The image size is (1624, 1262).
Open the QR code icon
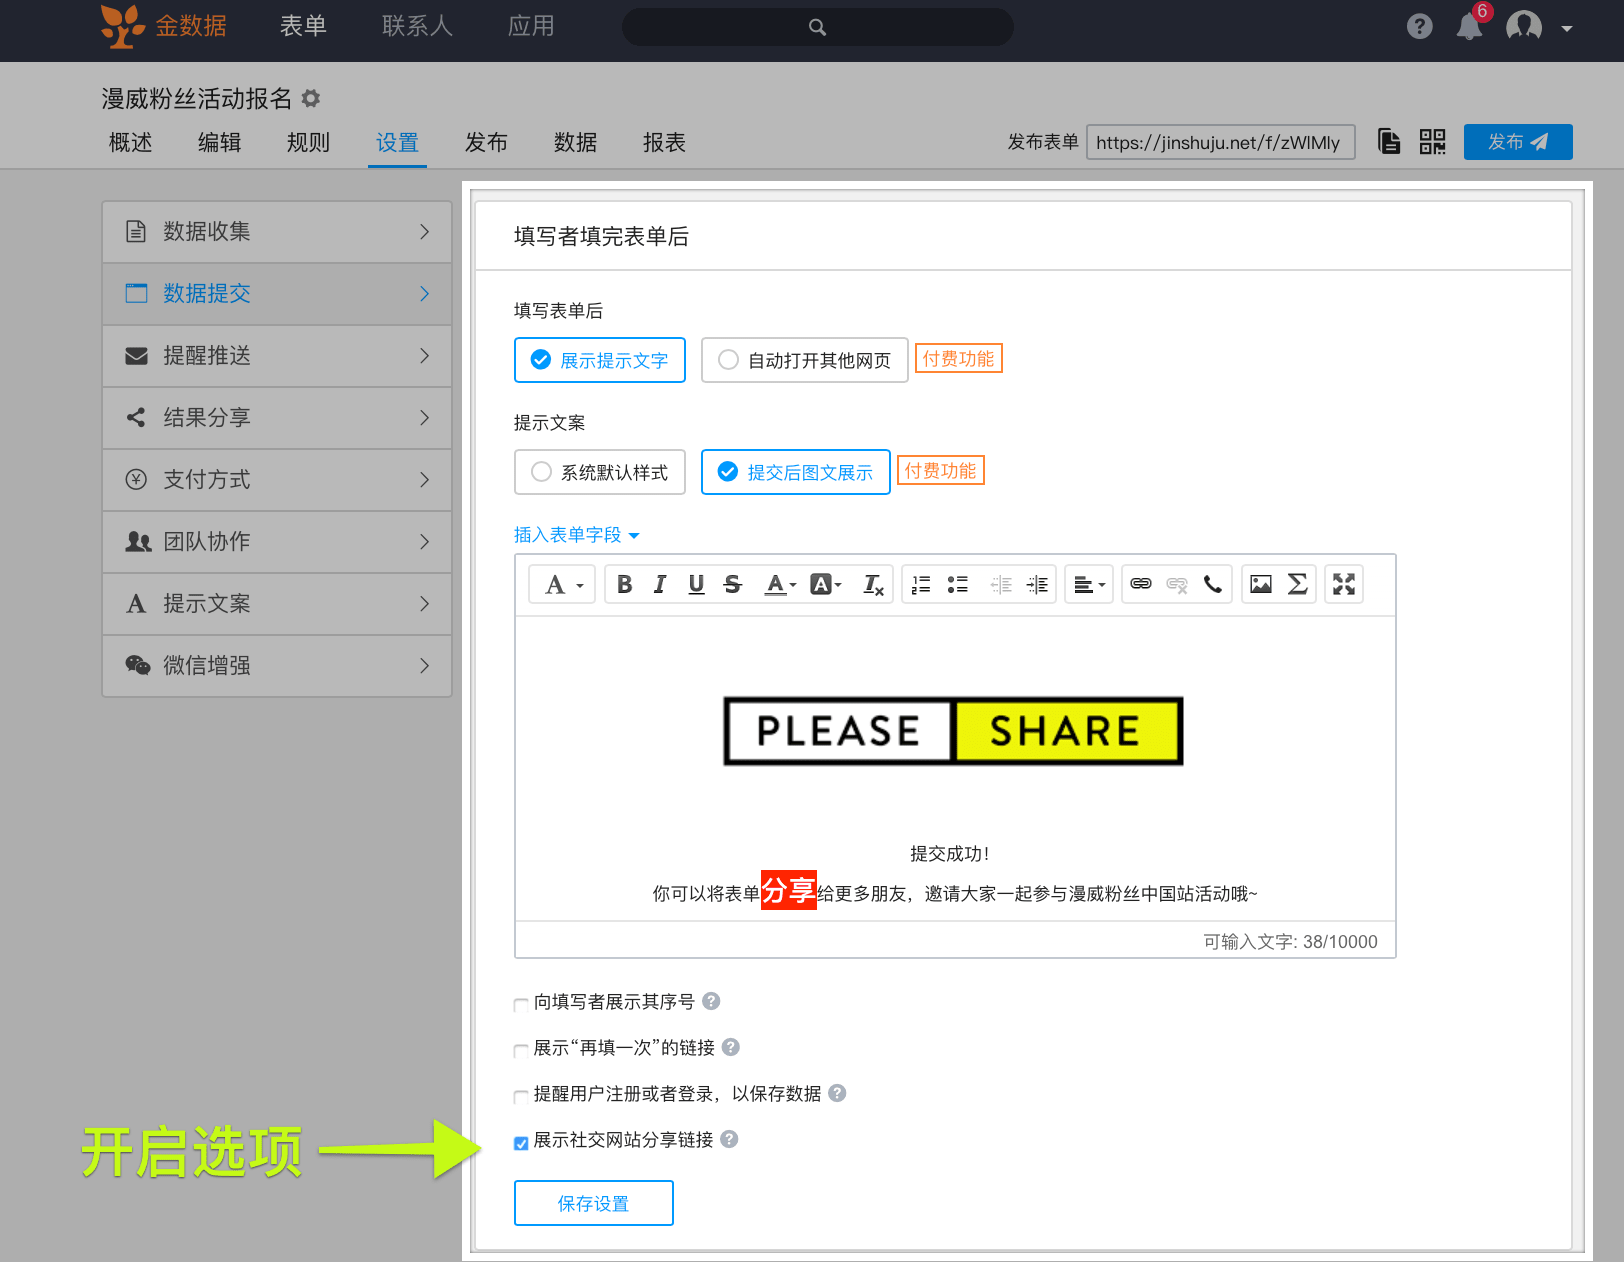click(1432, 142)
